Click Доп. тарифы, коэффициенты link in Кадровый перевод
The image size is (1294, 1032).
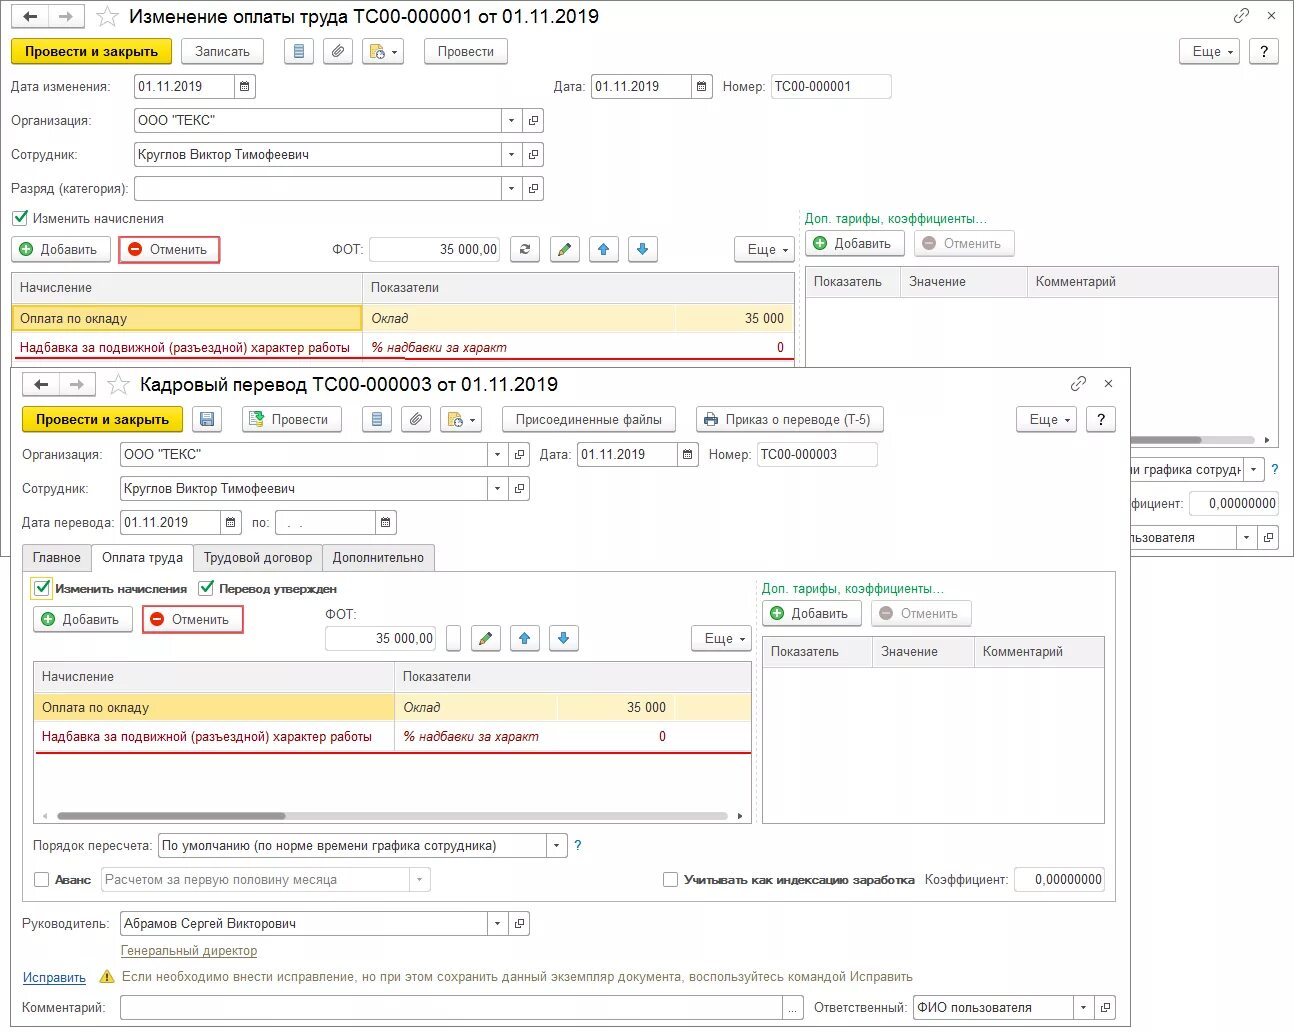(x=853, y=588)
